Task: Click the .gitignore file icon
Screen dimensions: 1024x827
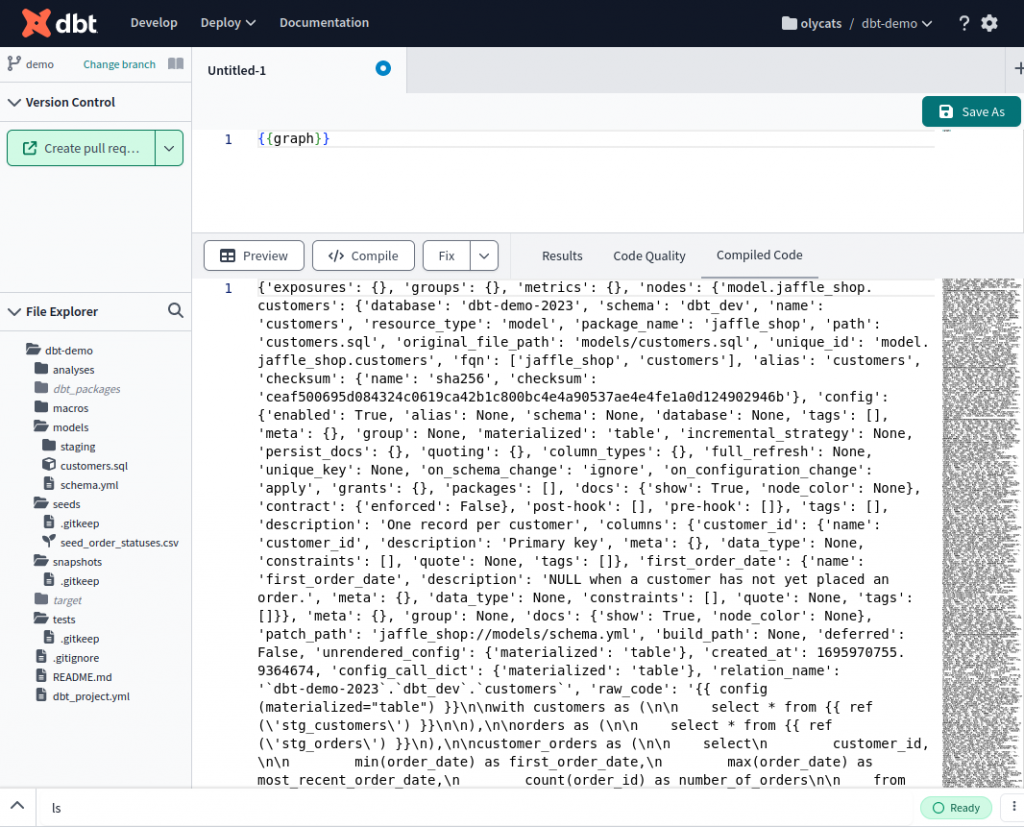Action: tap(41, 657)
